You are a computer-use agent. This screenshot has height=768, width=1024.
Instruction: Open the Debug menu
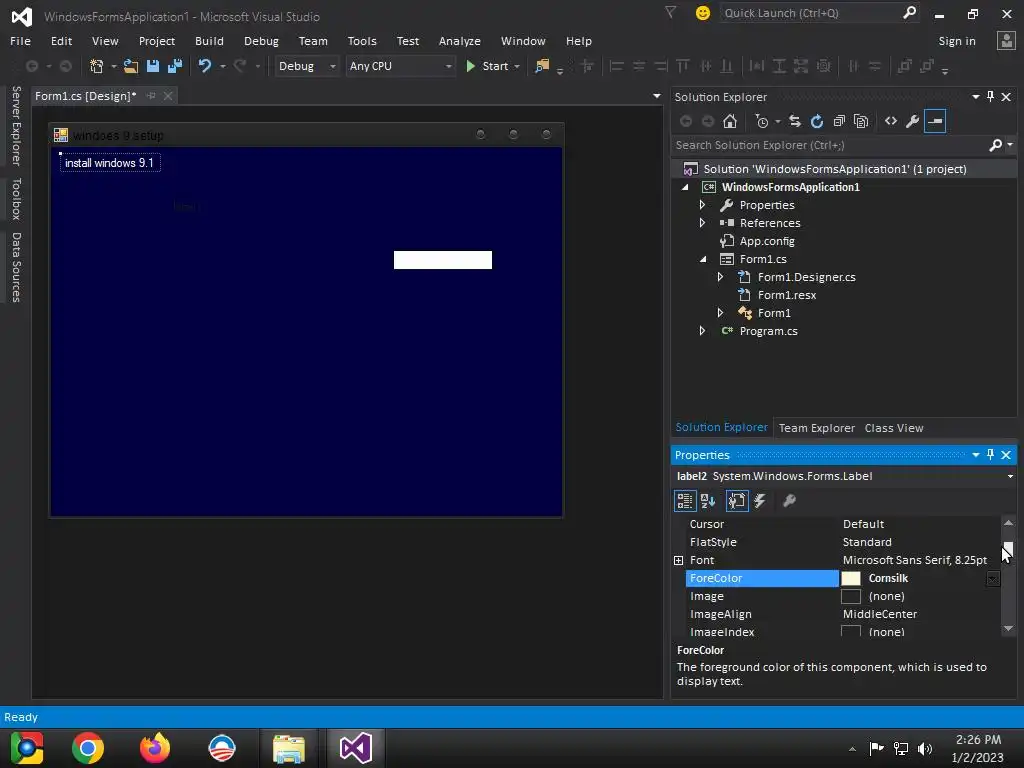[261, 40]
